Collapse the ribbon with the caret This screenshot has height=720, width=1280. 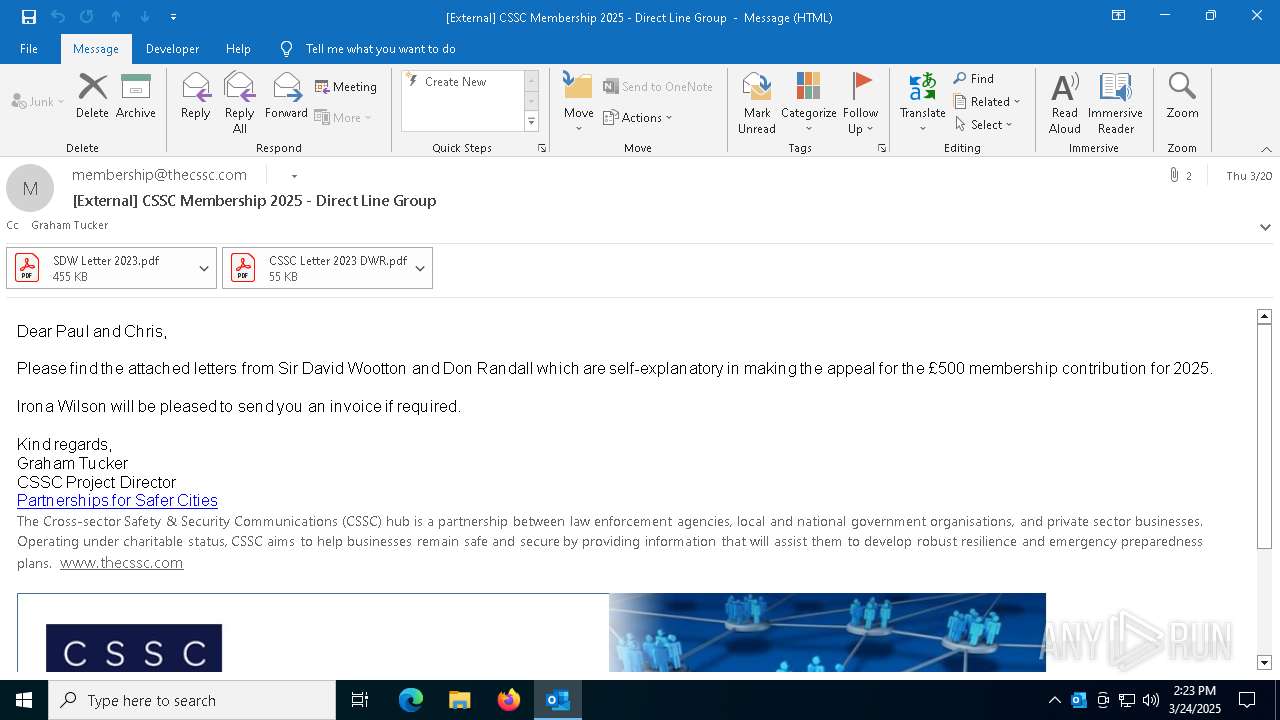(x=1266, y=149)
